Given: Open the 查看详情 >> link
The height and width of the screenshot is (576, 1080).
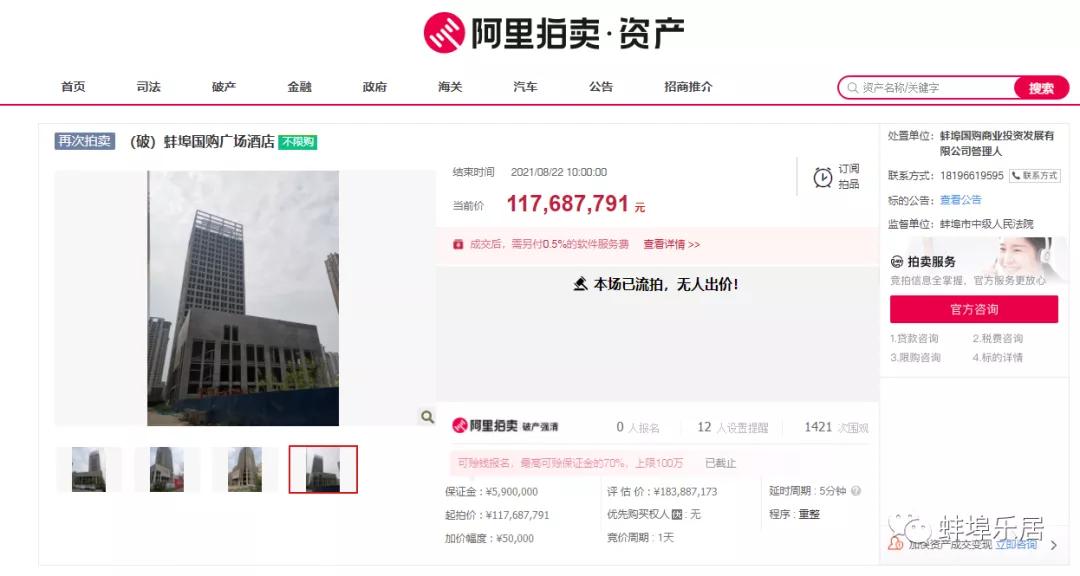Looking at the screenshot, I should coord(672,245).
